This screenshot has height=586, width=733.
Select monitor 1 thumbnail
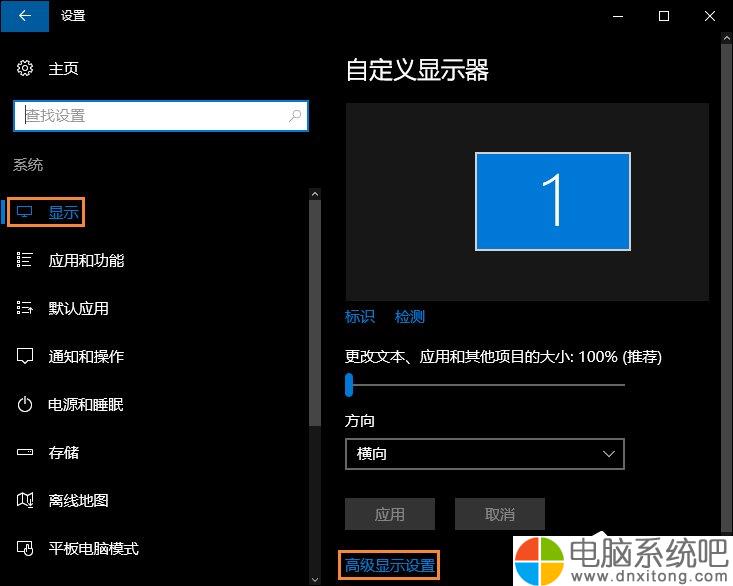click(x=553, y=201)
